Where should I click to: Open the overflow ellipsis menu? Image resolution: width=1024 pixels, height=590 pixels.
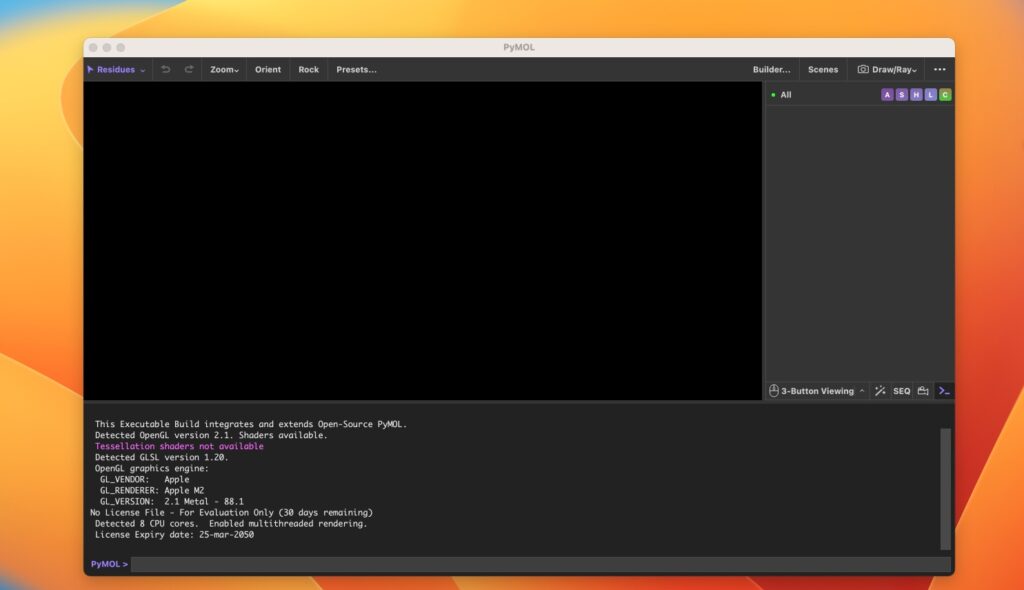pyautogui.click(x=938, y=69)
